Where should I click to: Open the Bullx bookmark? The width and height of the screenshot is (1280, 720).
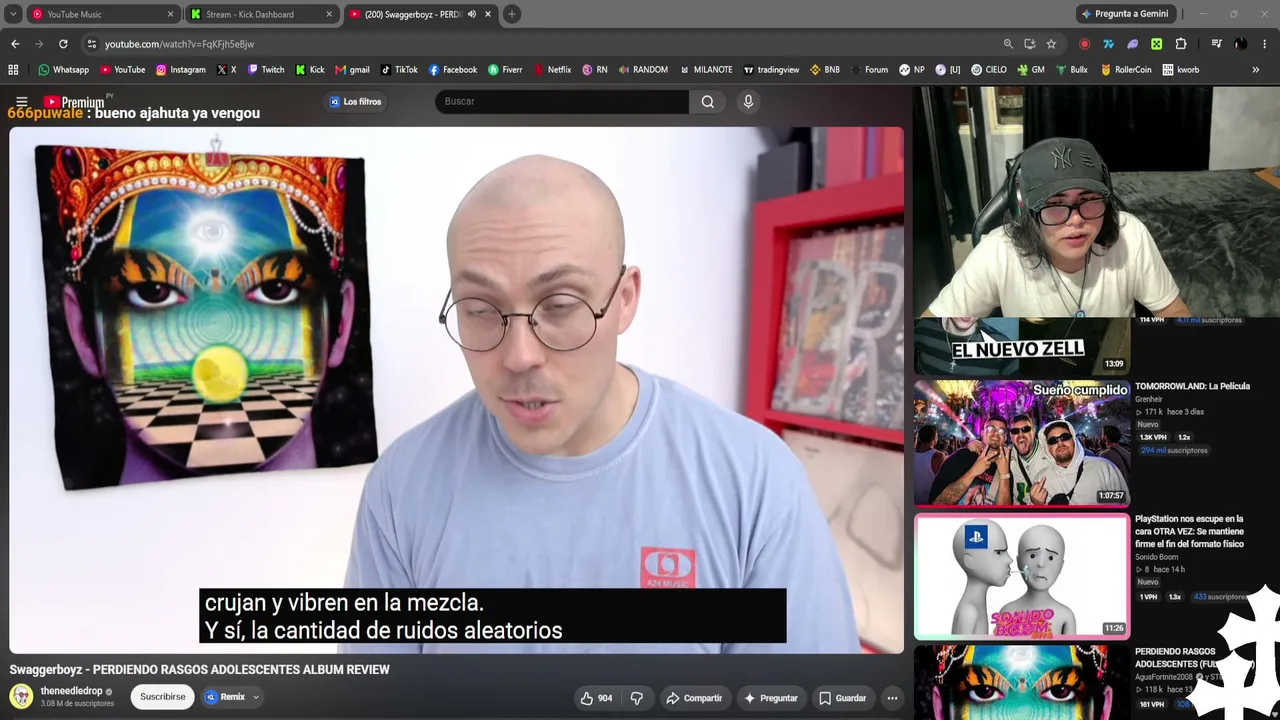tap(1072, 70)
